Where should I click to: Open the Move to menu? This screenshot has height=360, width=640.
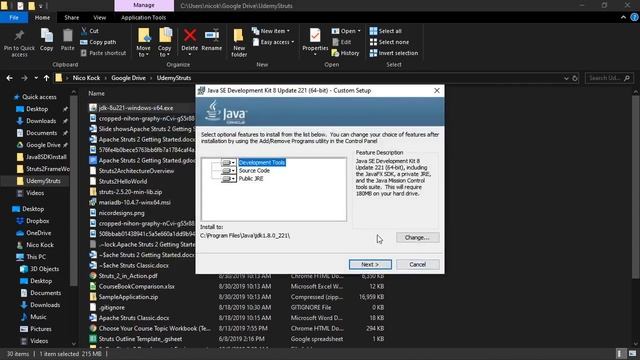(143, 42)
